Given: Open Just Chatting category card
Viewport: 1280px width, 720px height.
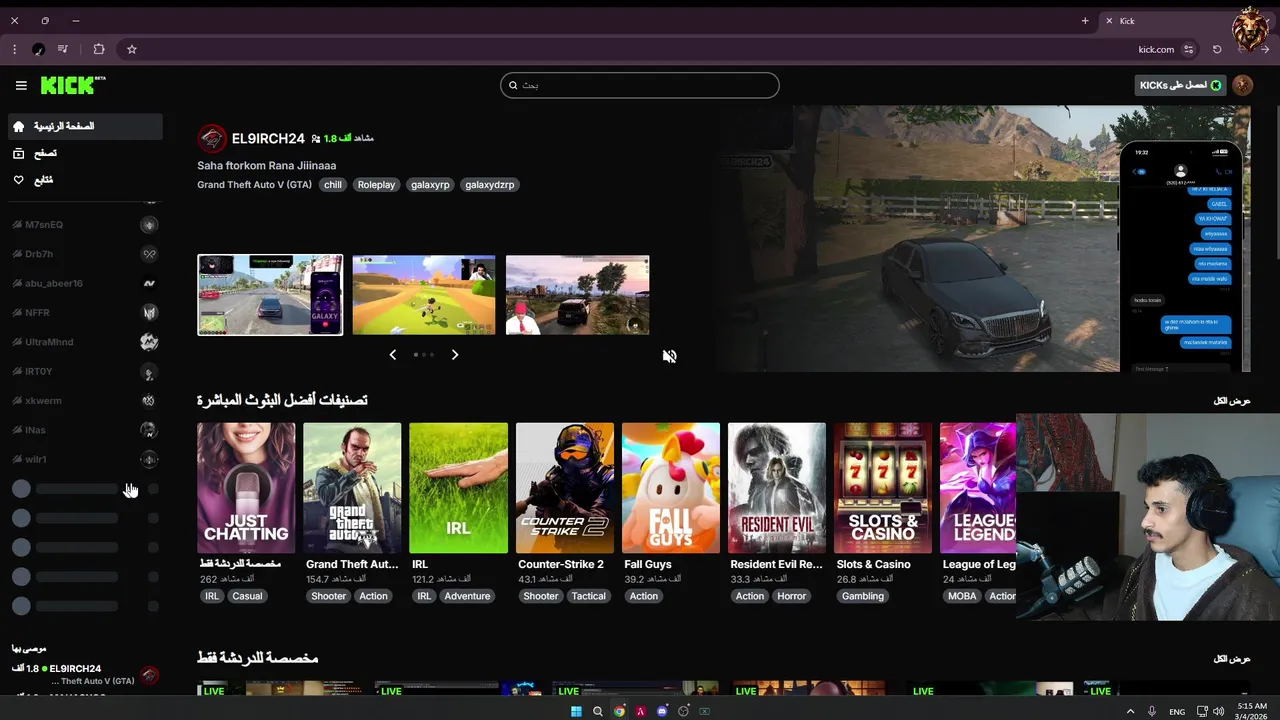Looking at the screenshot, I should coord(246,488).
